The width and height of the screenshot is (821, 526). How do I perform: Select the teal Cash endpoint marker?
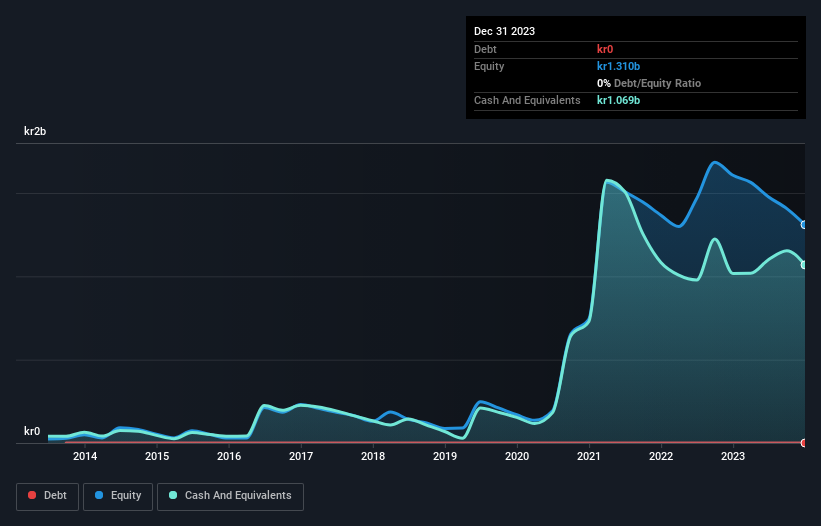804,265
